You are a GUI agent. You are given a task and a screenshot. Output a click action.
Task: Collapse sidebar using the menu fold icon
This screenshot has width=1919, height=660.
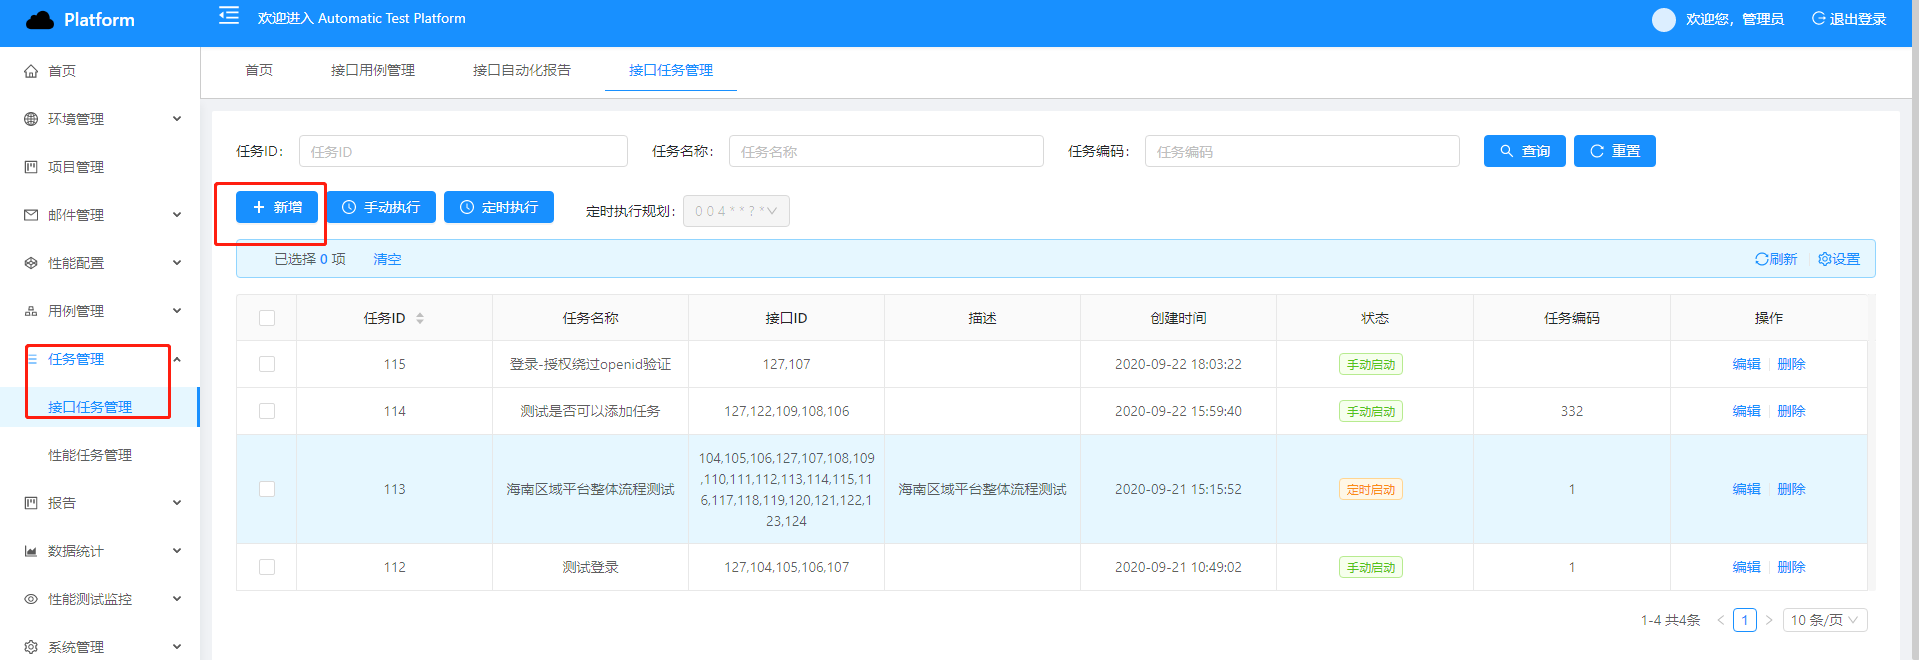point(229,16)
